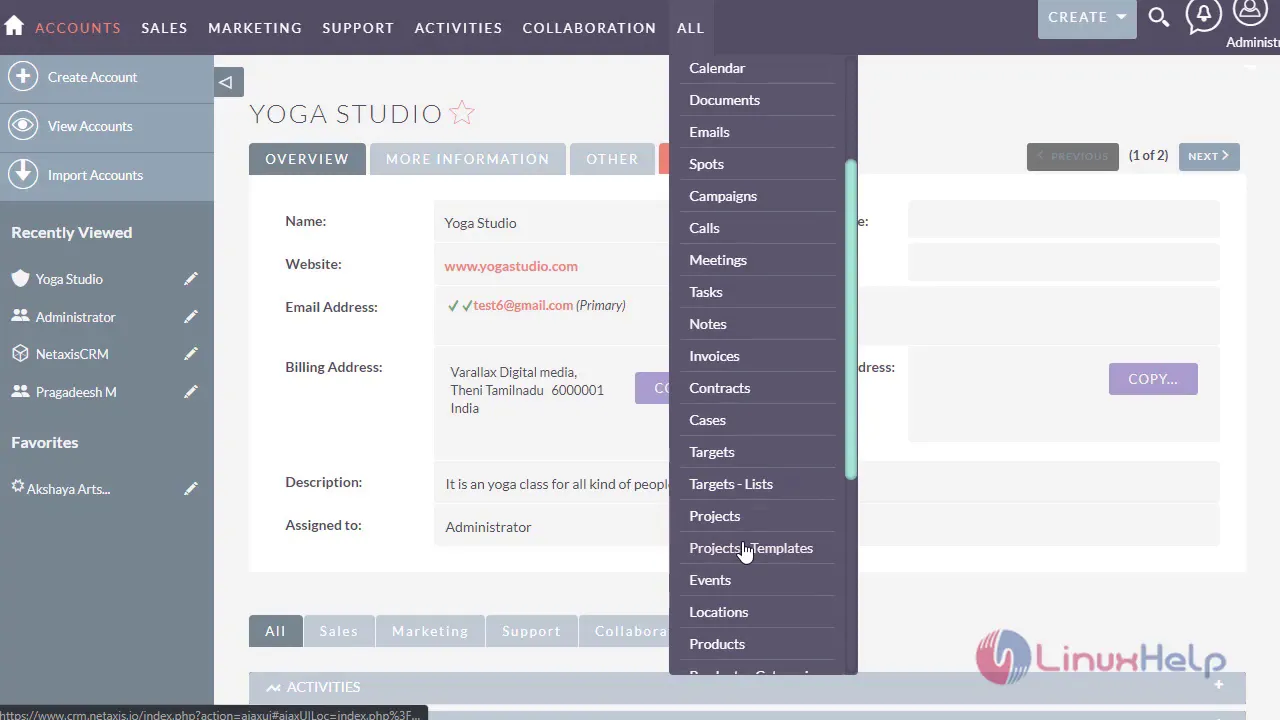The height and width of the screenshot is (720, 1280).
Task: Go to the Home icon
Action: click(14, 27)
